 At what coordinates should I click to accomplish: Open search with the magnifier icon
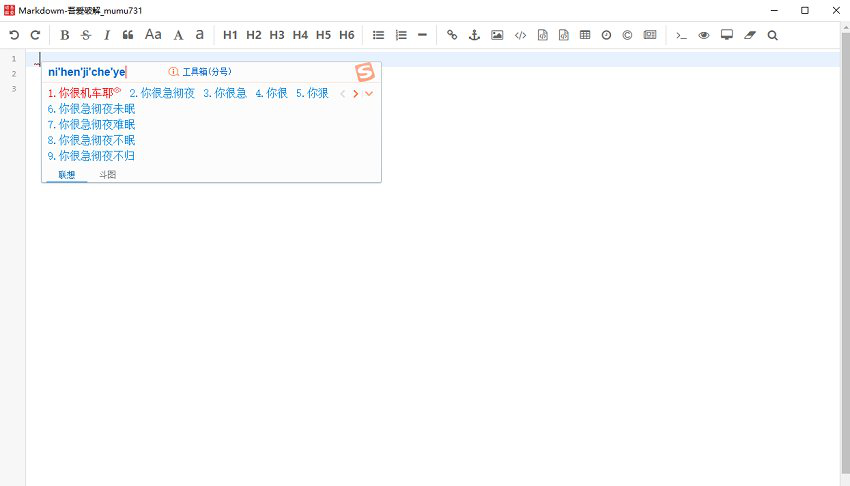pos(772,35)
